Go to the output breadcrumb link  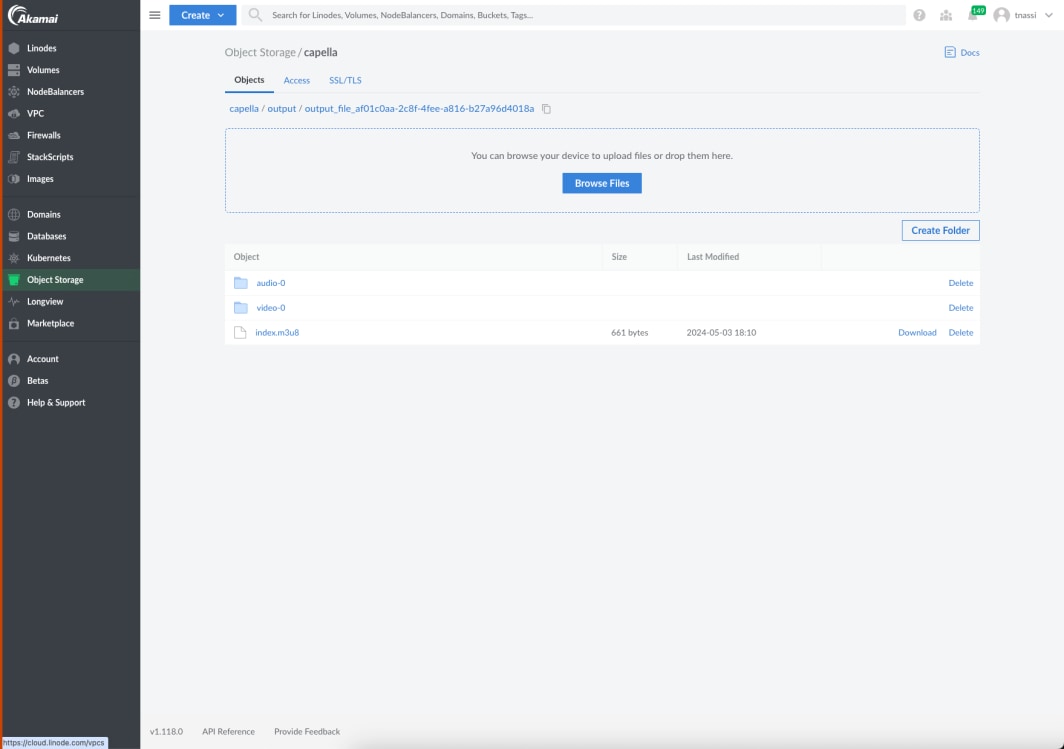(281, 108)
